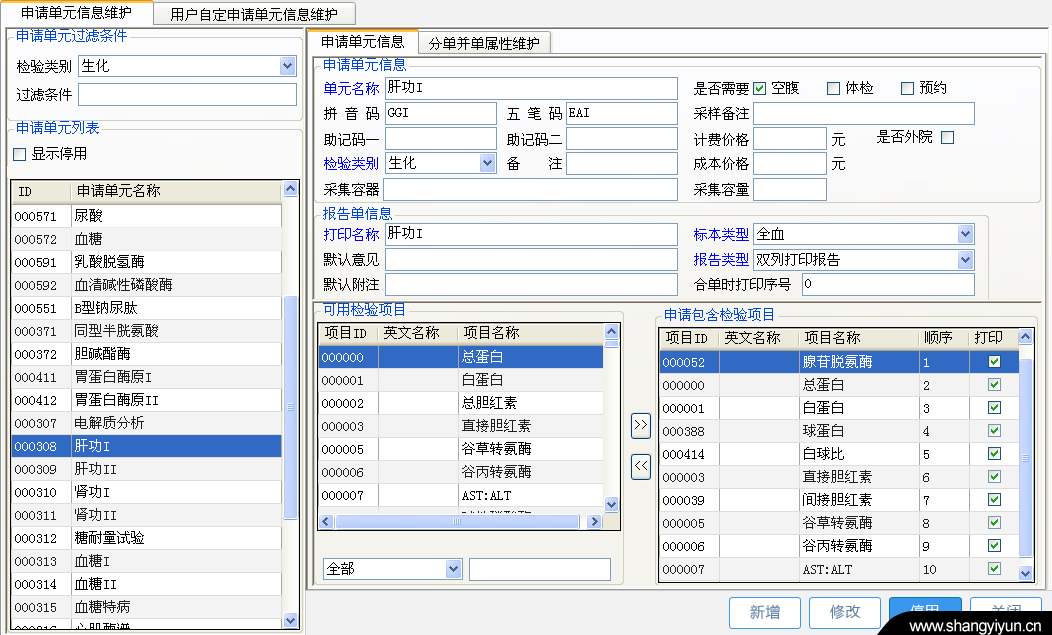The width and height of the screenshot is (1052, 635).
Task: Open the 检验类别 dropdown in unit info
Action: click(x=488, y=163)
